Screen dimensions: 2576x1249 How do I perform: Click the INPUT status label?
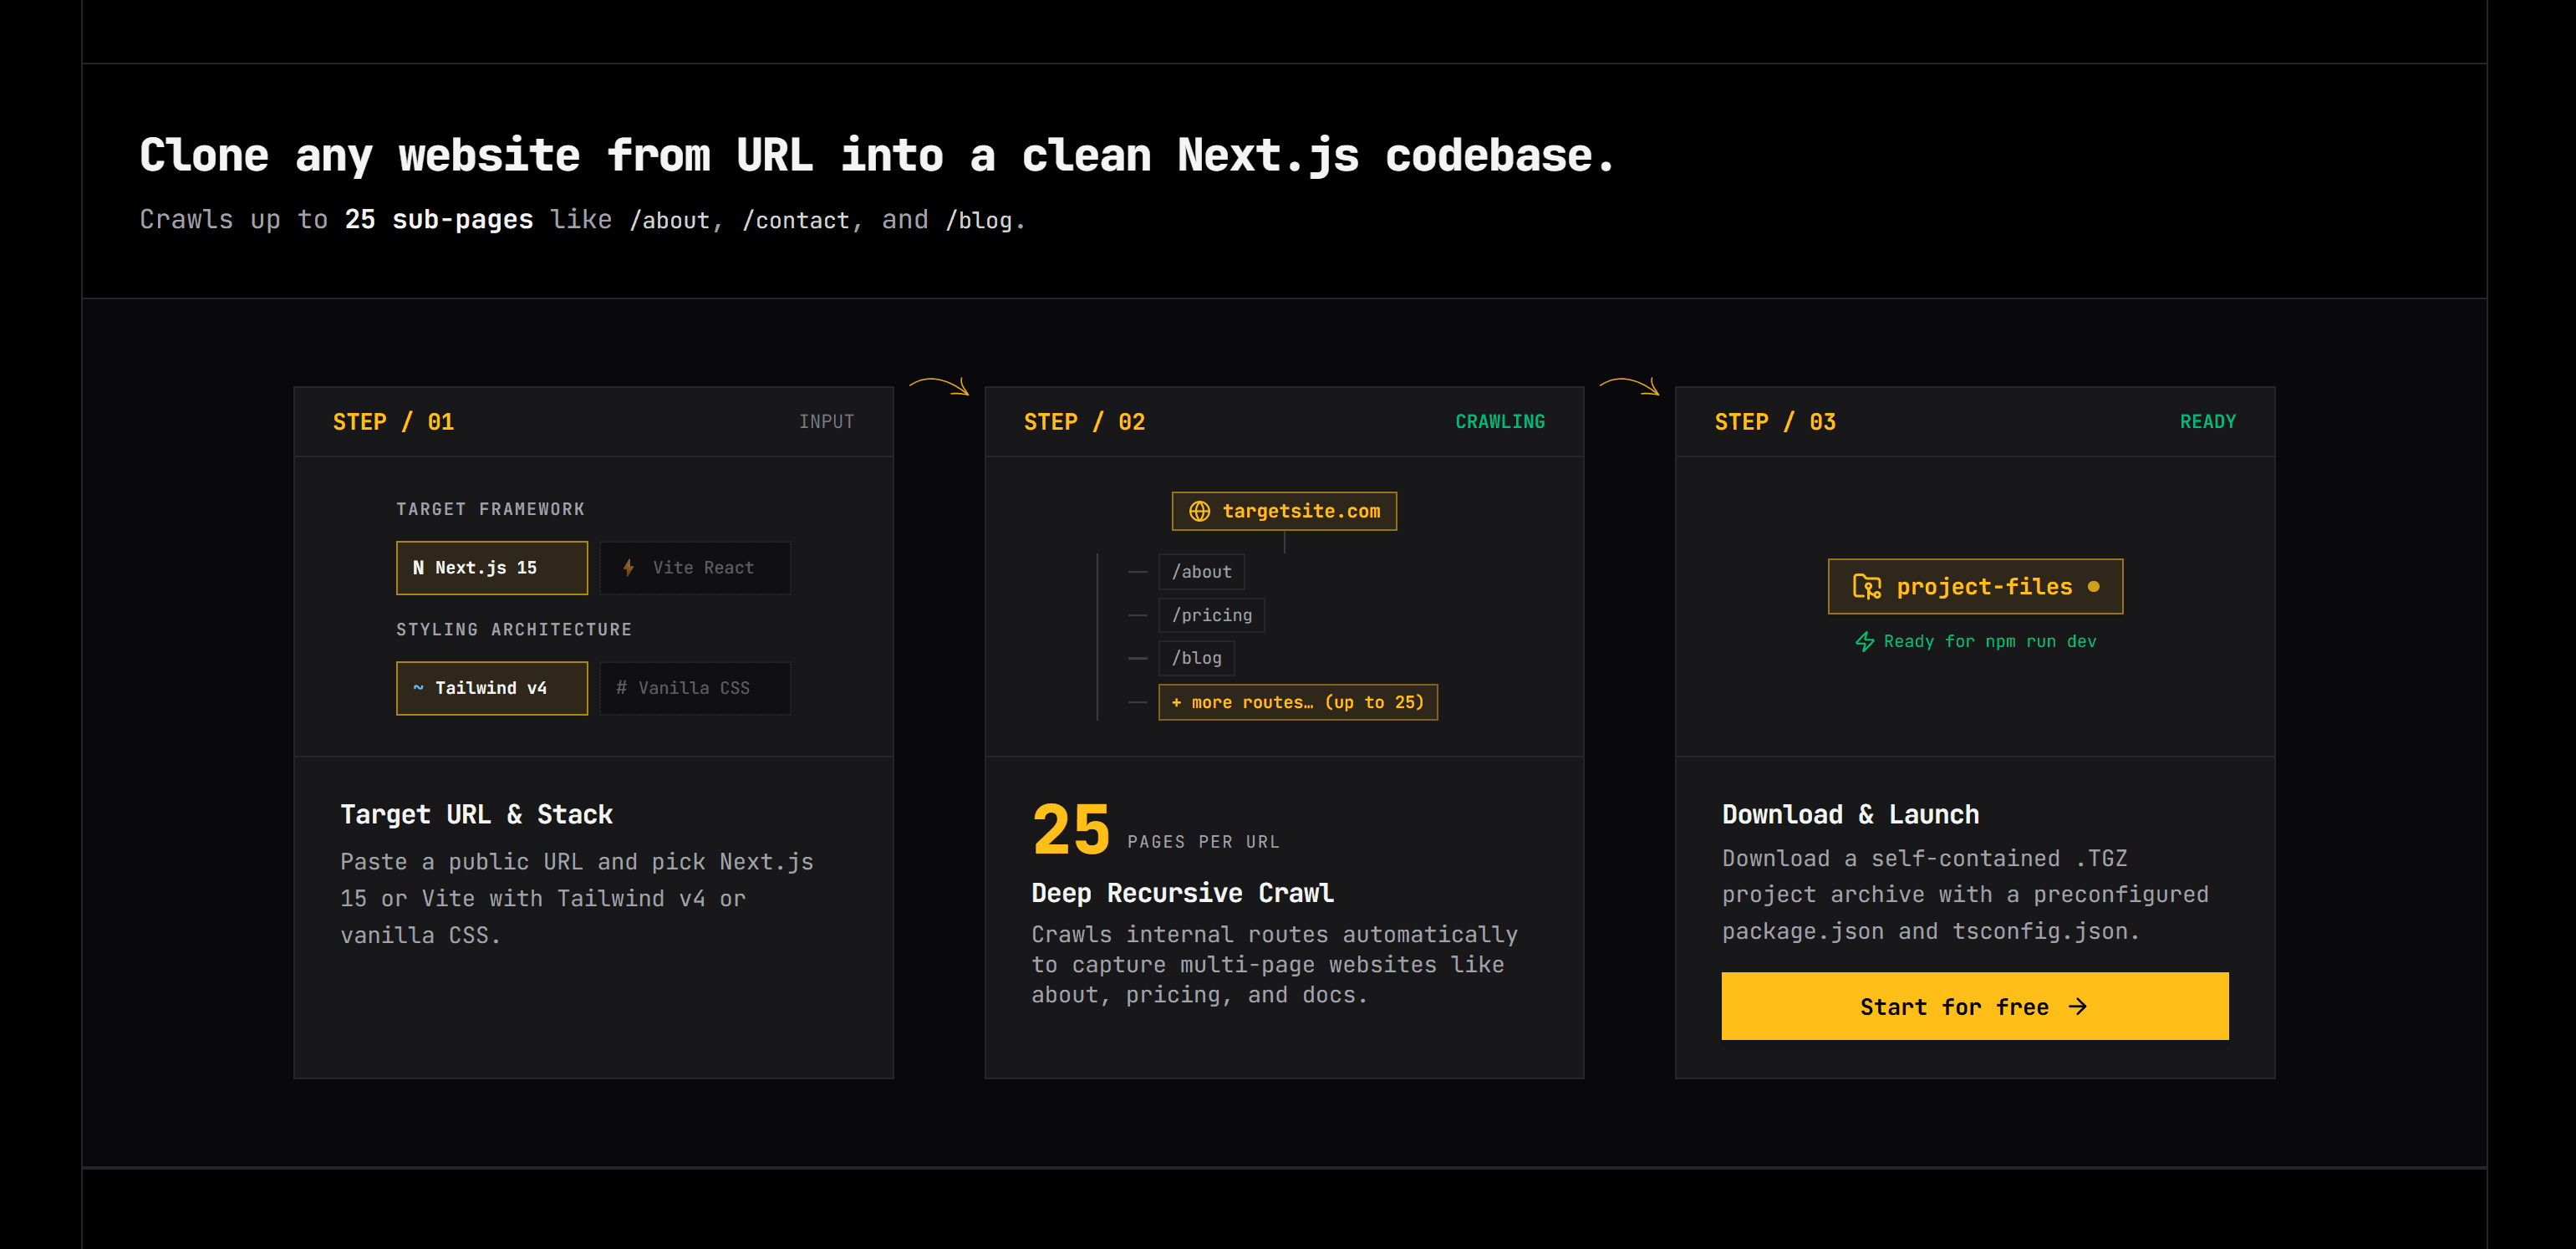(826, 422)
